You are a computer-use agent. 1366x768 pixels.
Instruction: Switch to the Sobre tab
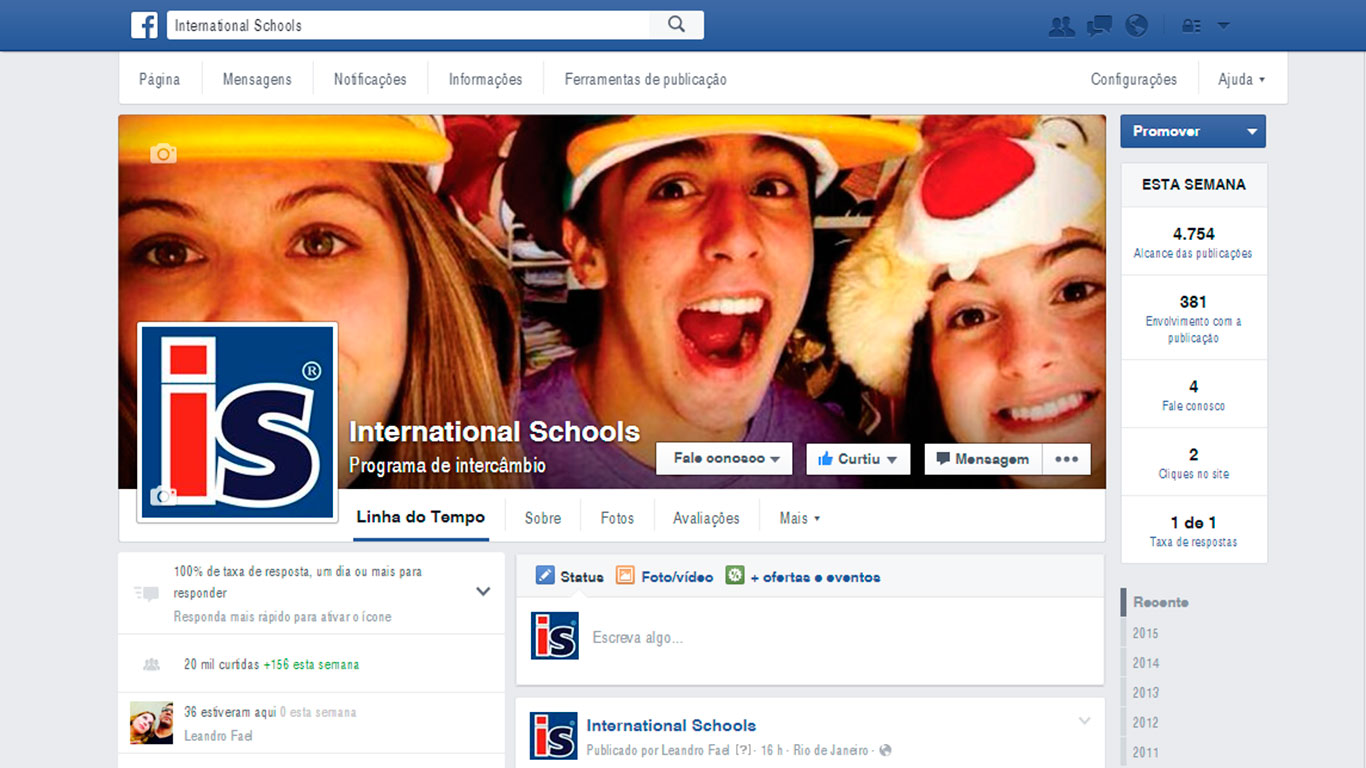tap(543, 518)
